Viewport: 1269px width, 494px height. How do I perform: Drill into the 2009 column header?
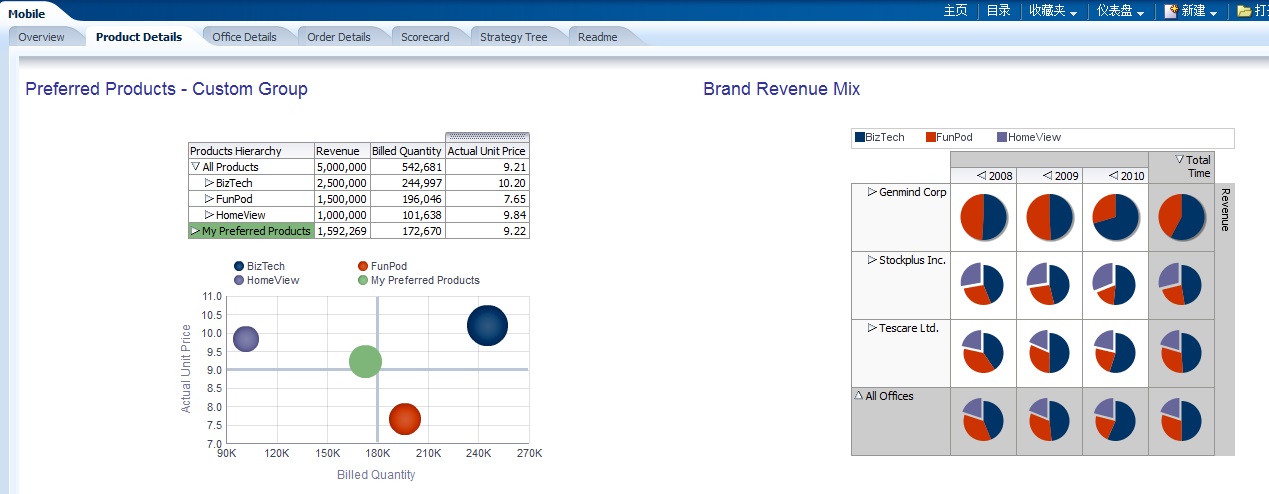pos(1048,175)
